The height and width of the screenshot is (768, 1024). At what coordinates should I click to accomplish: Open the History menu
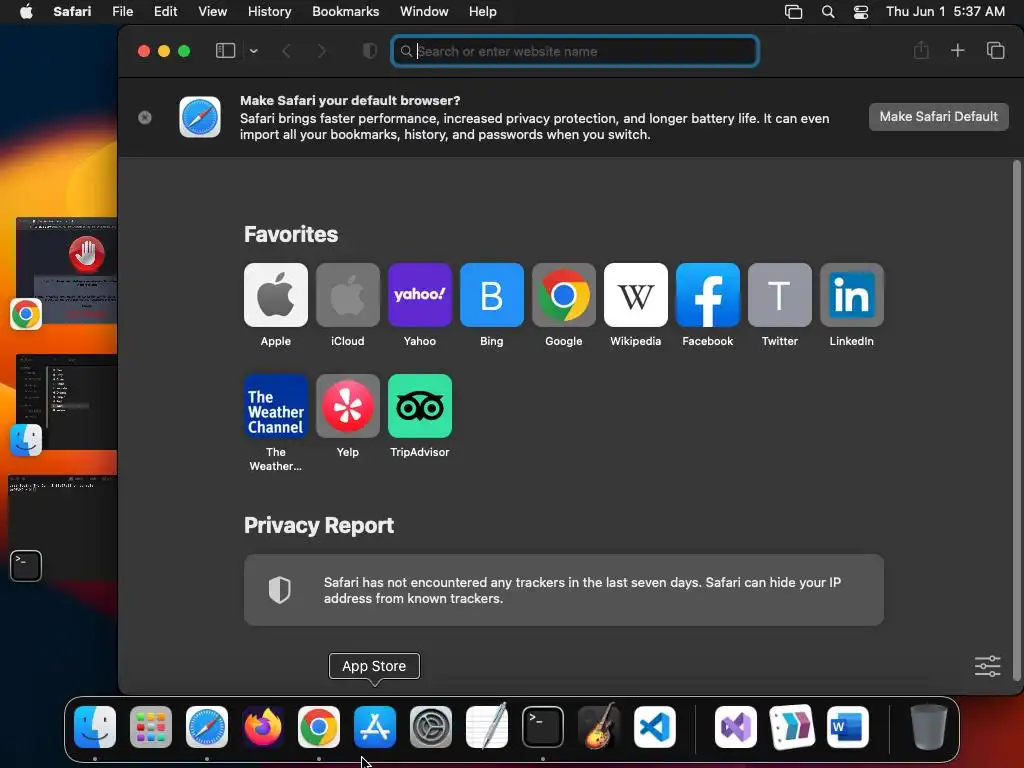tap(269, 12)
